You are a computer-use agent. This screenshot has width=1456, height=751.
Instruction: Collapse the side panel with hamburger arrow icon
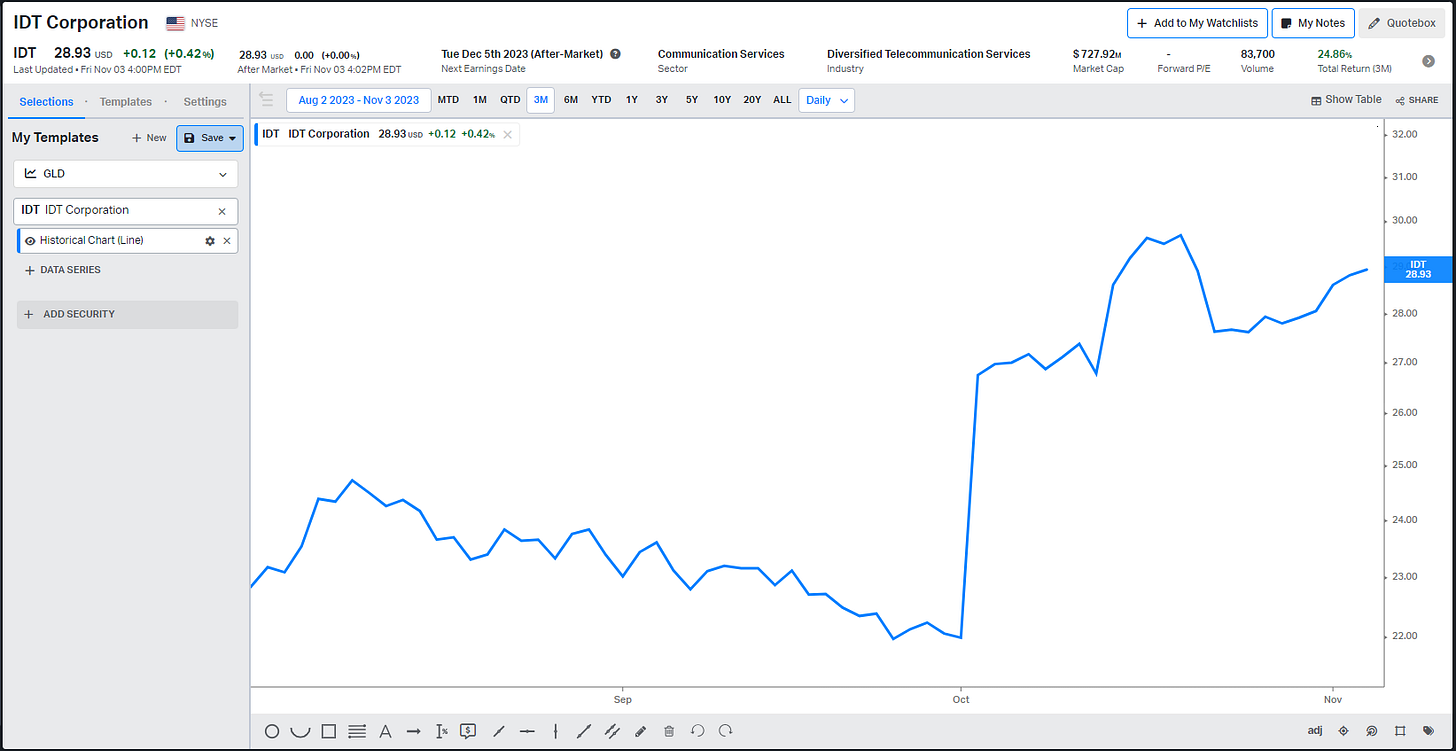point(266,99)
